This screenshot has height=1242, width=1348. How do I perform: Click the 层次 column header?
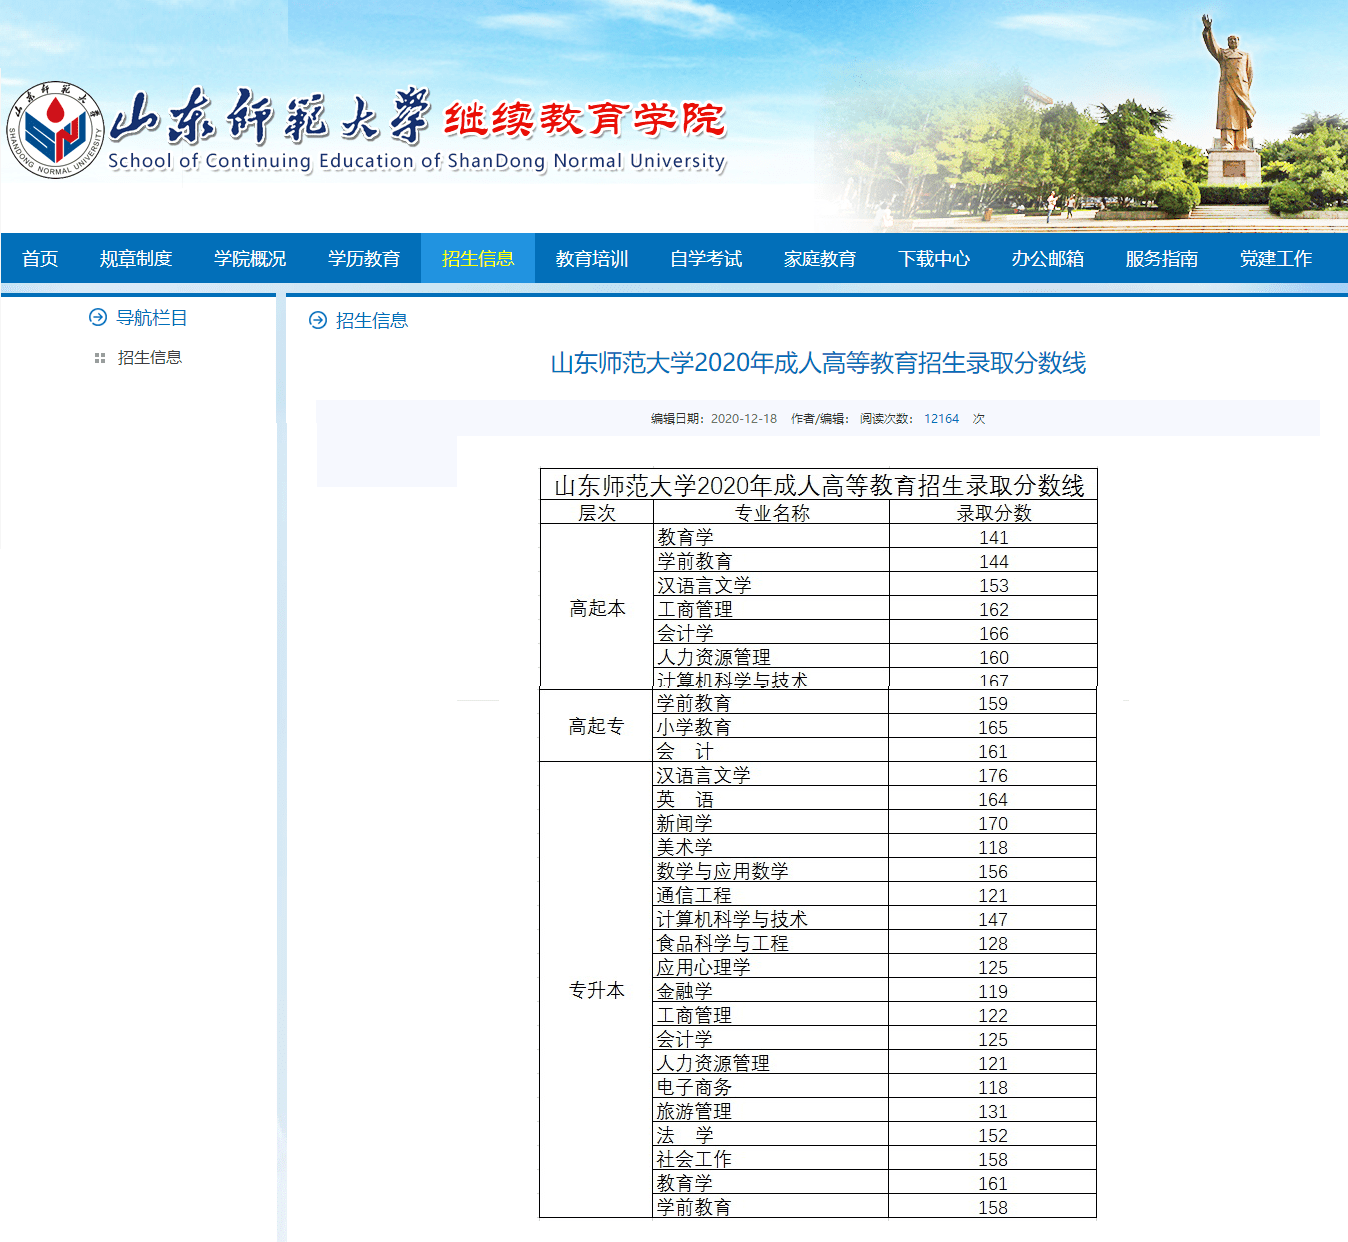(597, 513)
